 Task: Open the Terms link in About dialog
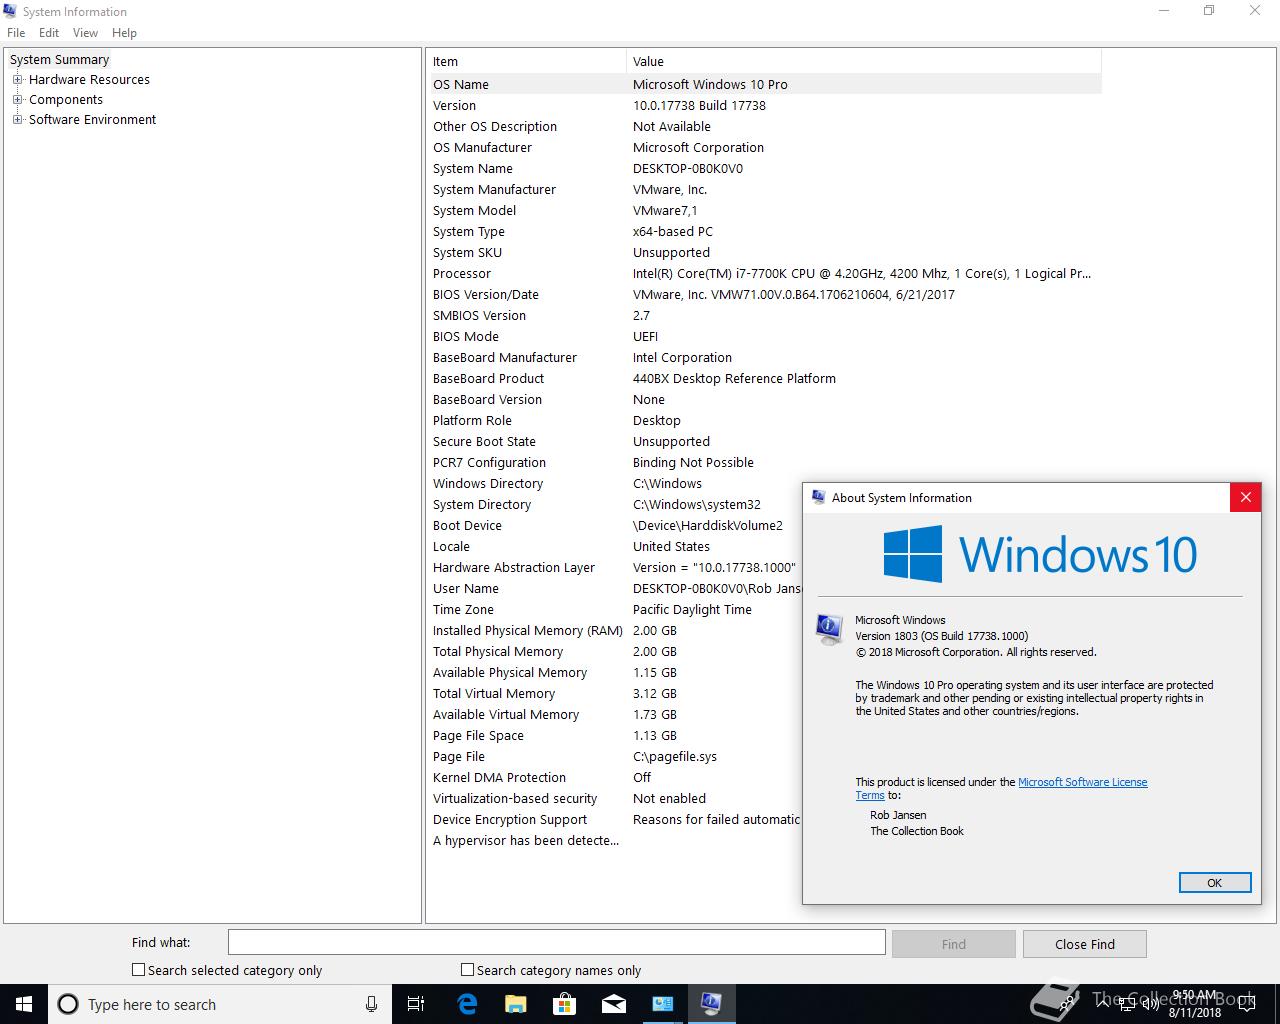870,795
